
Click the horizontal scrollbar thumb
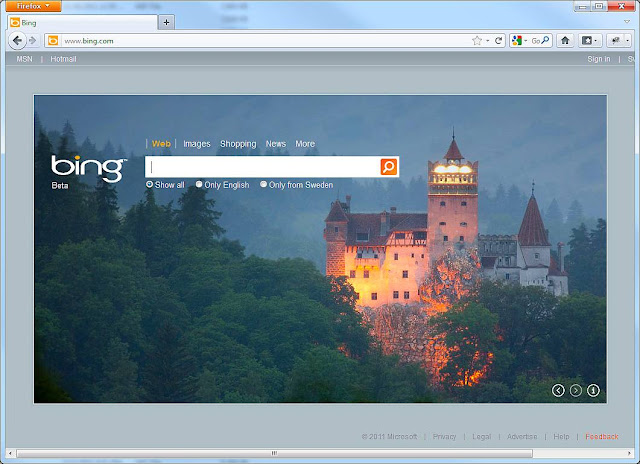274,453
